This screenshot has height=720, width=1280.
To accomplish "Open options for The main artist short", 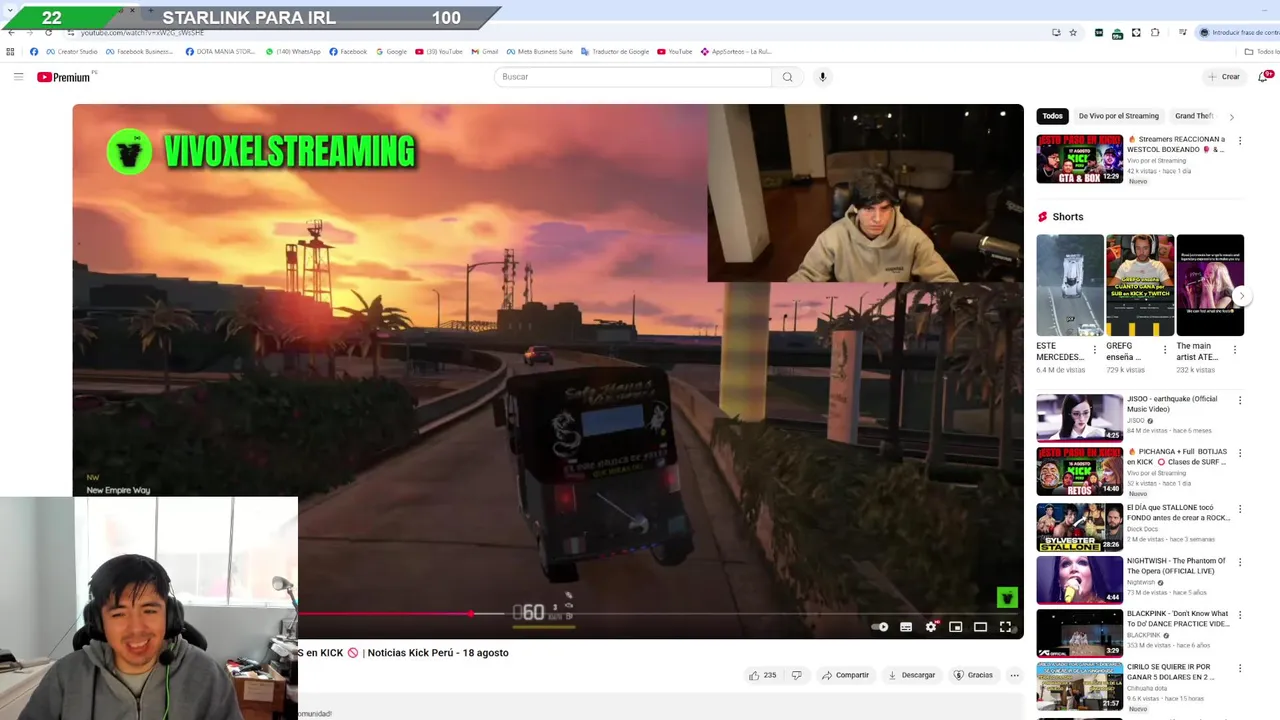I will pyautogui.click(x=1234, y=350).
